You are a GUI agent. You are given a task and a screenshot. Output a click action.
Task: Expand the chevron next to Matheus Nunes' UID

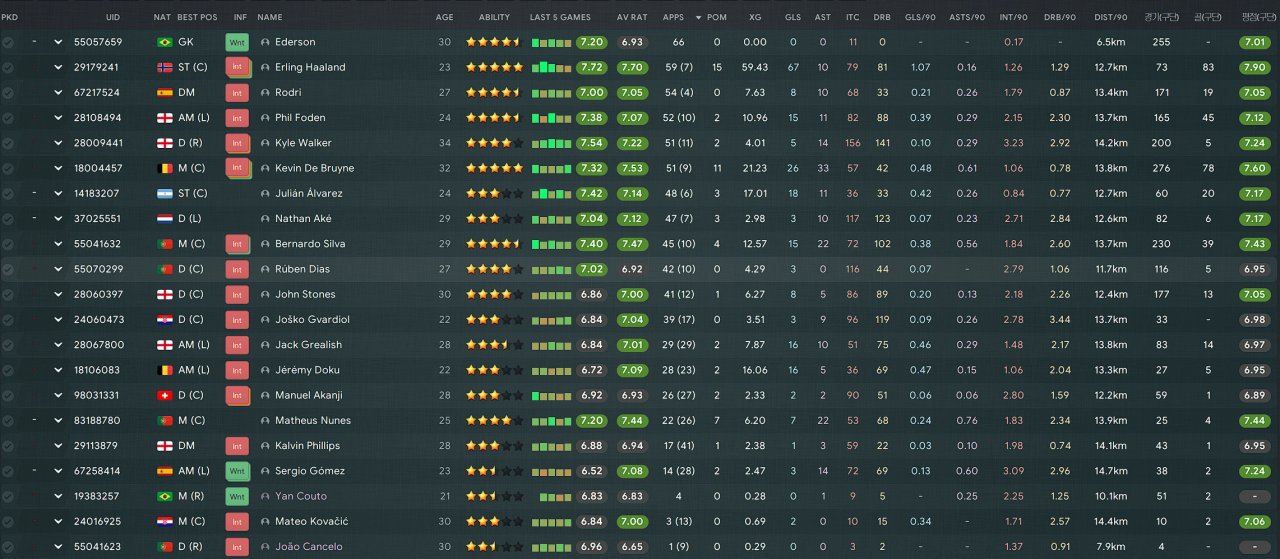pyautogui.click(x=58, y=421)
